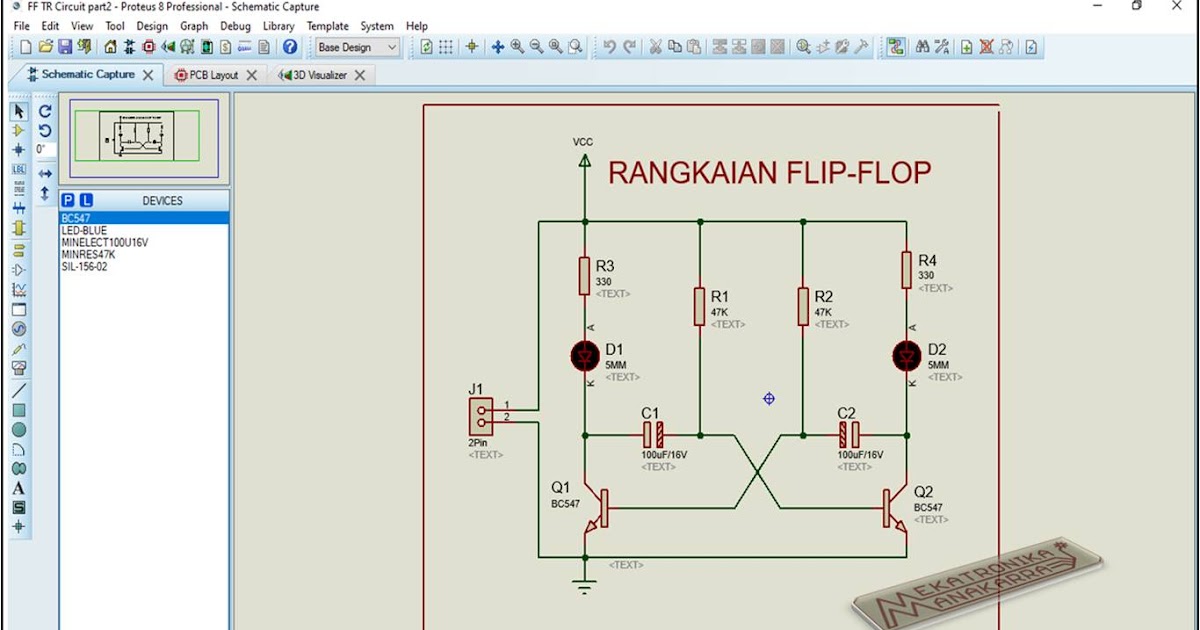Click the Zoom In magnifier icon
The image size is (1200, 630).
[516, 46]
